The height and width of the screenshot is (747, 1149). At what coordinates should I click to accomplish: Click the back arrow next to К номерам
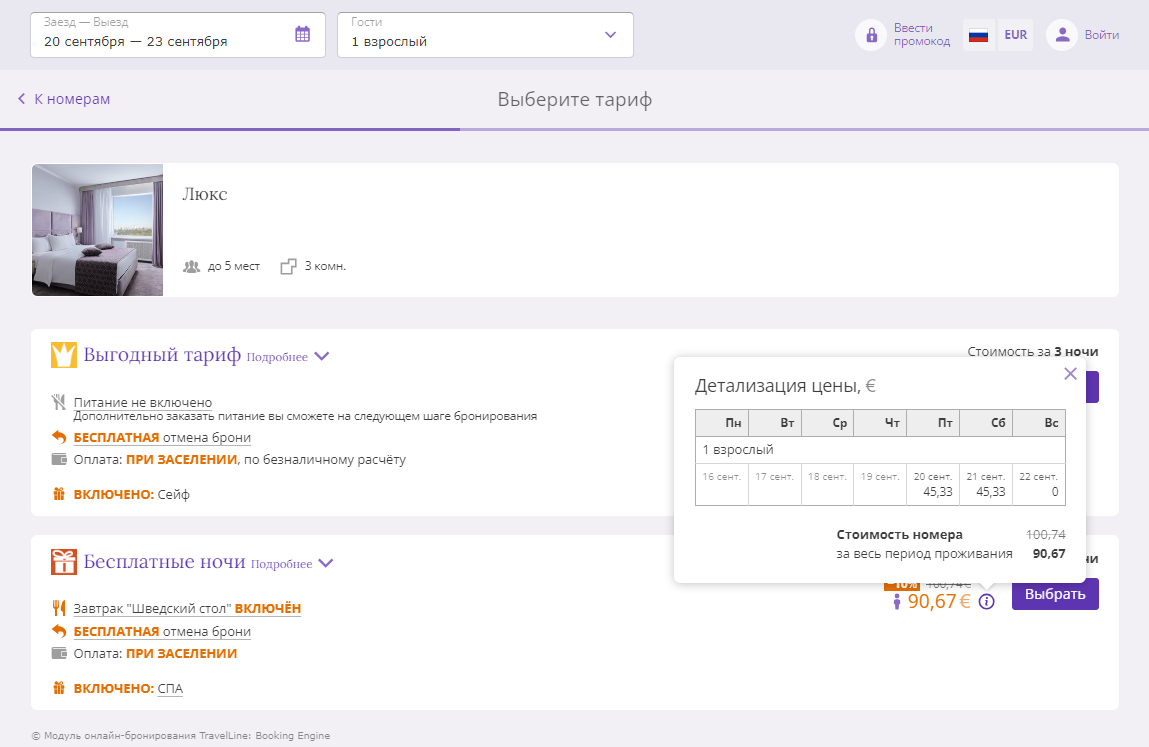(21, 98)
